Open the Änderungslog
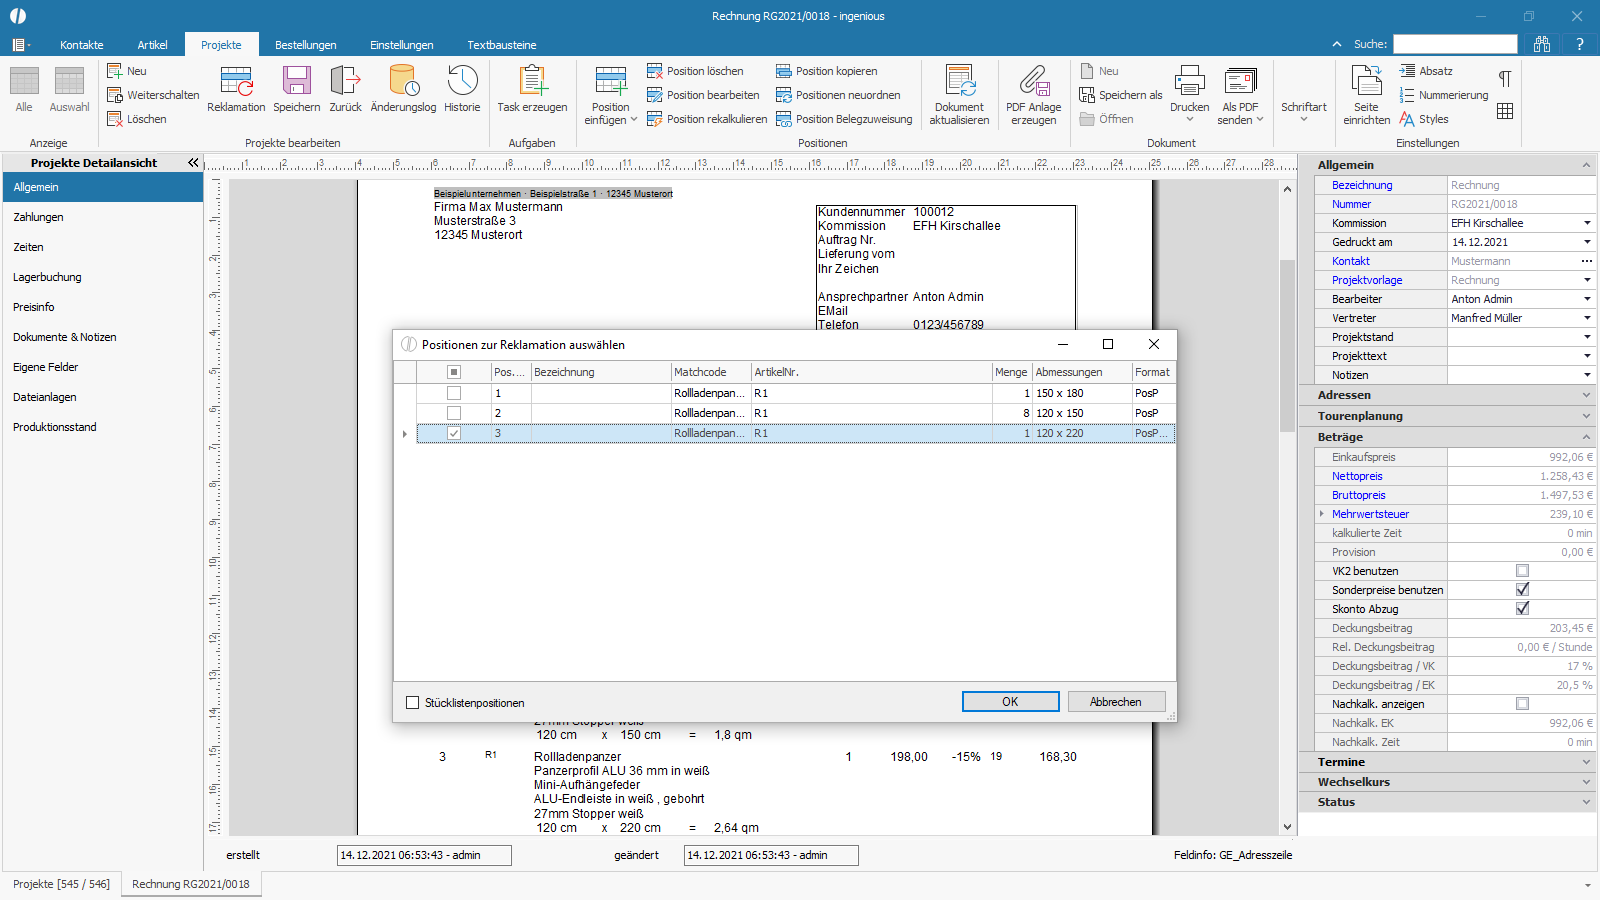The width and height of the screenshot is (1600, 900). (x=403, y=89)
